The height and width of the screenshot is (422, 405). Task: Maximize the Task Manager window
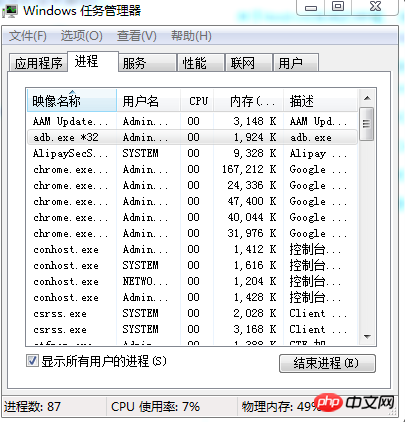pyautogui.click(x=338, y=7)
